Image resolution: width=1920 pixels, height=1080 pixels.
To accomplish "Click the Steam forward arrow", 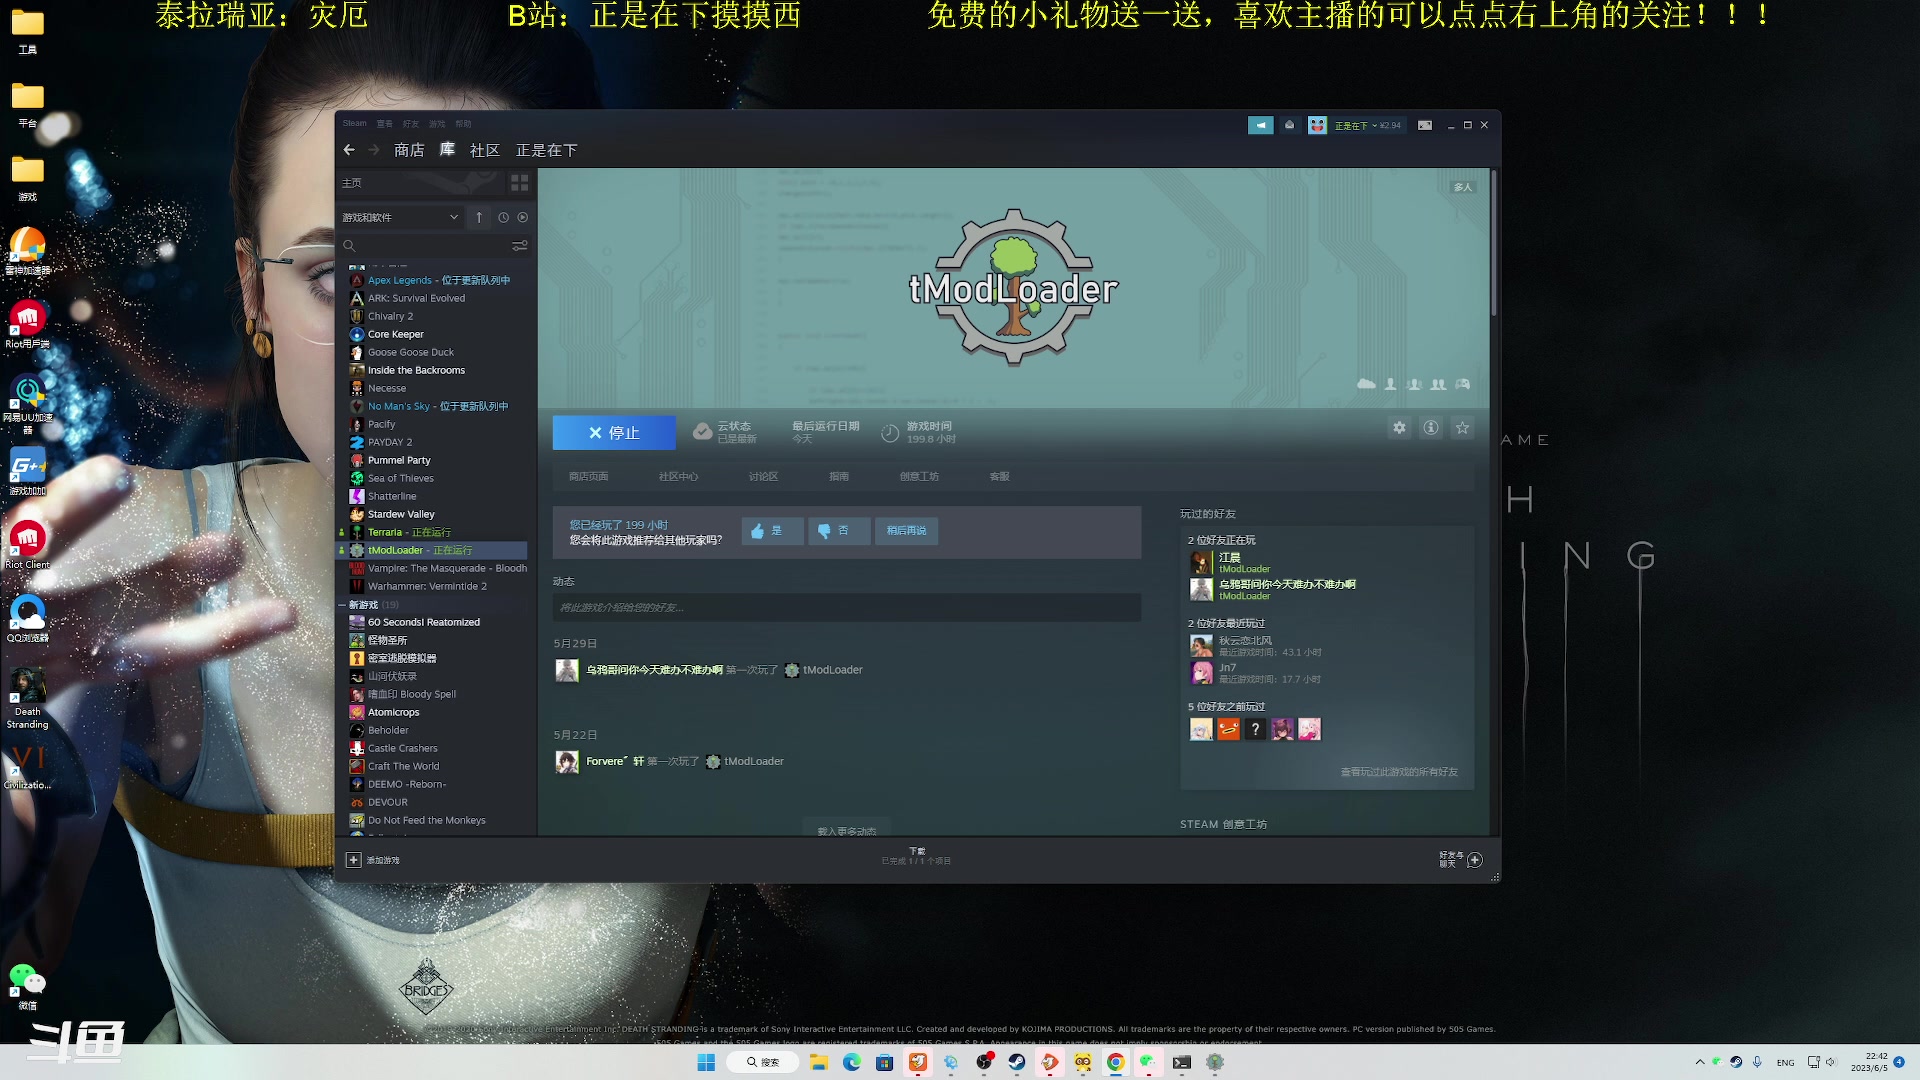I will 374,150.
